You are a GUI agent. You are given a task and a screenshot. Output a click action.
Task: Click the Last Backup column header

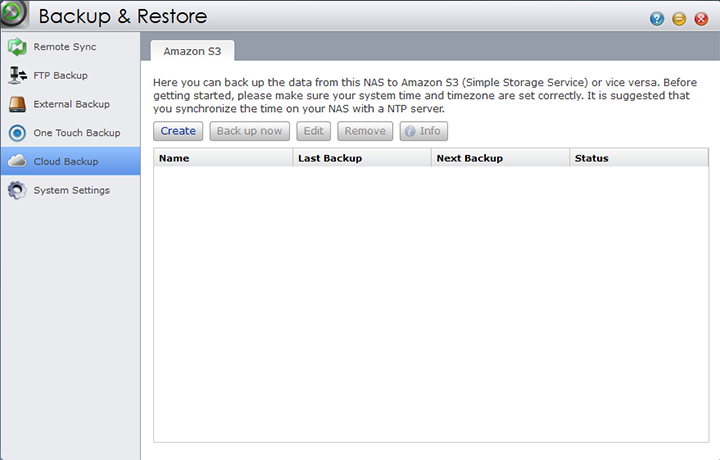click(362, 158)
